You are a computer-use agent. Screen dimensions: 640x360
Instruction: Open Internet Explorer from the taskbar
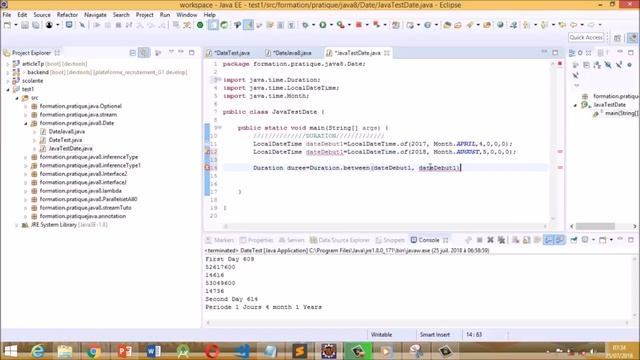pos(38,351)
